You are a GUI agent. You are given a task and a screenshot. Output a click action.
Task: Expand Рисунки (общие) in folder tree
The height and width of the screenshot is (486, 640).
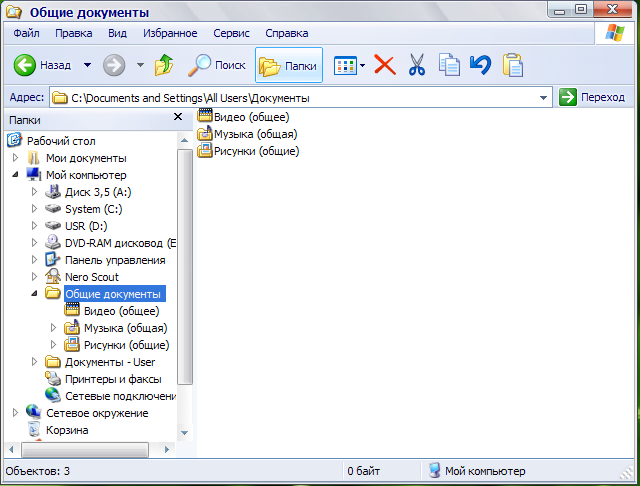pyautogui.click(x=53, y=345)
